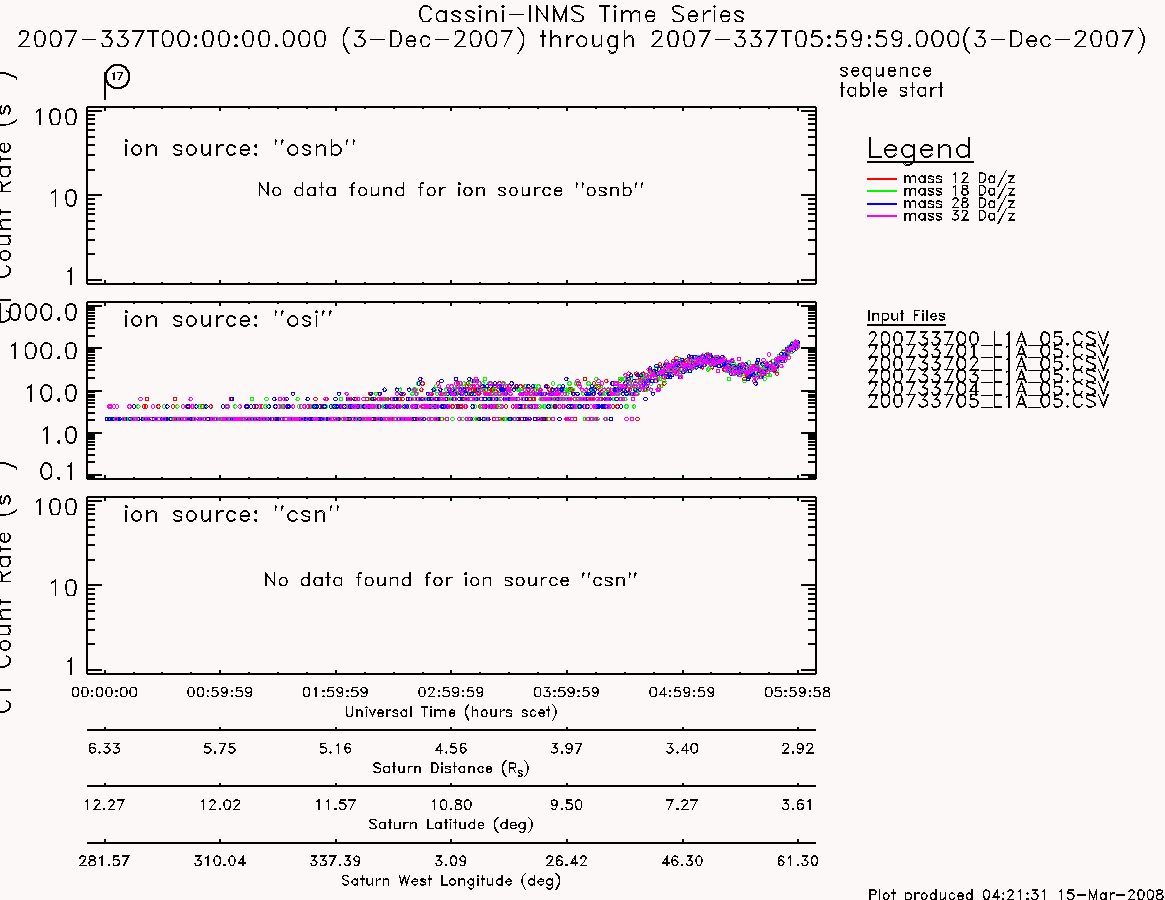The width and height of the screenshot is (1165, 900).
Task: Click west longitude value 310.04
Action: tap(219, 861)
